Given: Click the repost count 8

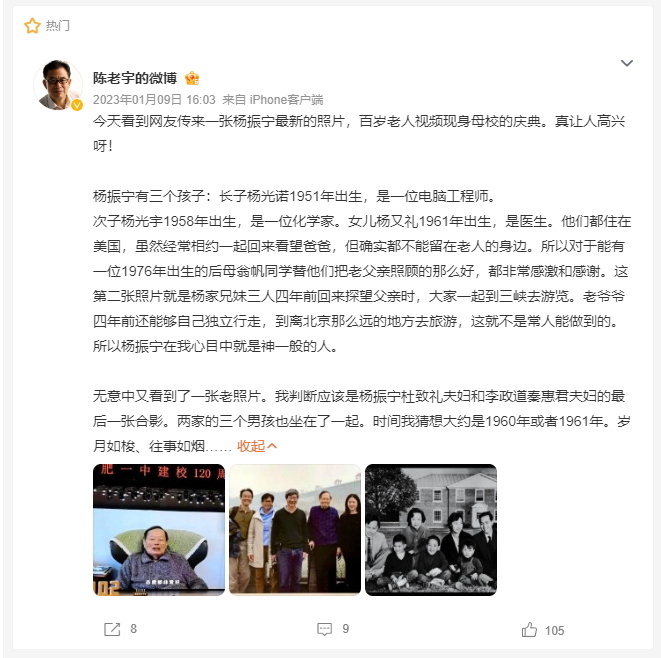Looking at the screenshot, I should pyautogui.click(x=134, y=629).
